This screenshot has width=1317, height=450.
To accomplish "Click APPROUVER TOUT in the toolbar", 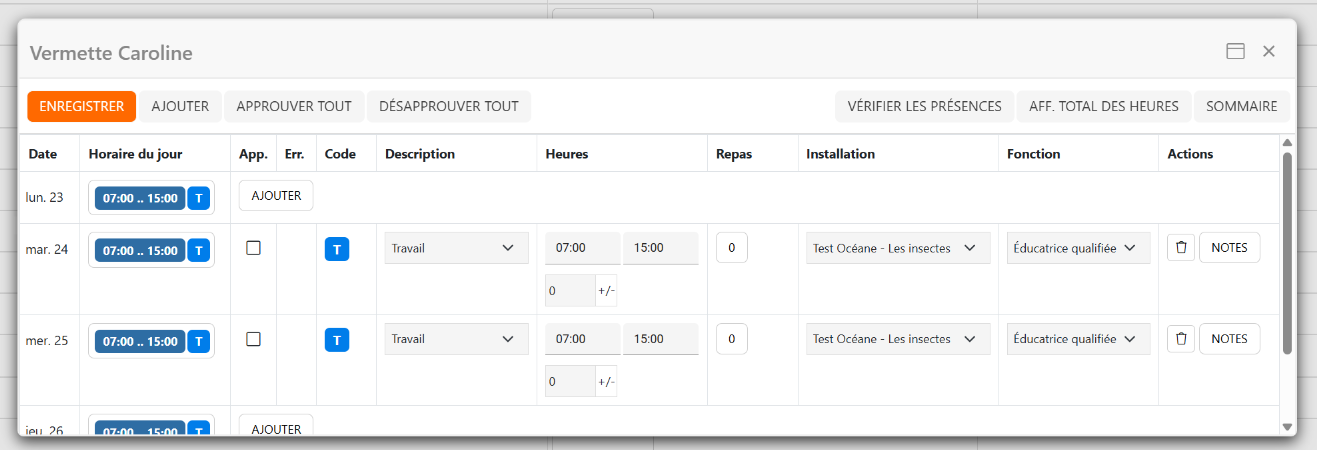I will tap(294, 106).
